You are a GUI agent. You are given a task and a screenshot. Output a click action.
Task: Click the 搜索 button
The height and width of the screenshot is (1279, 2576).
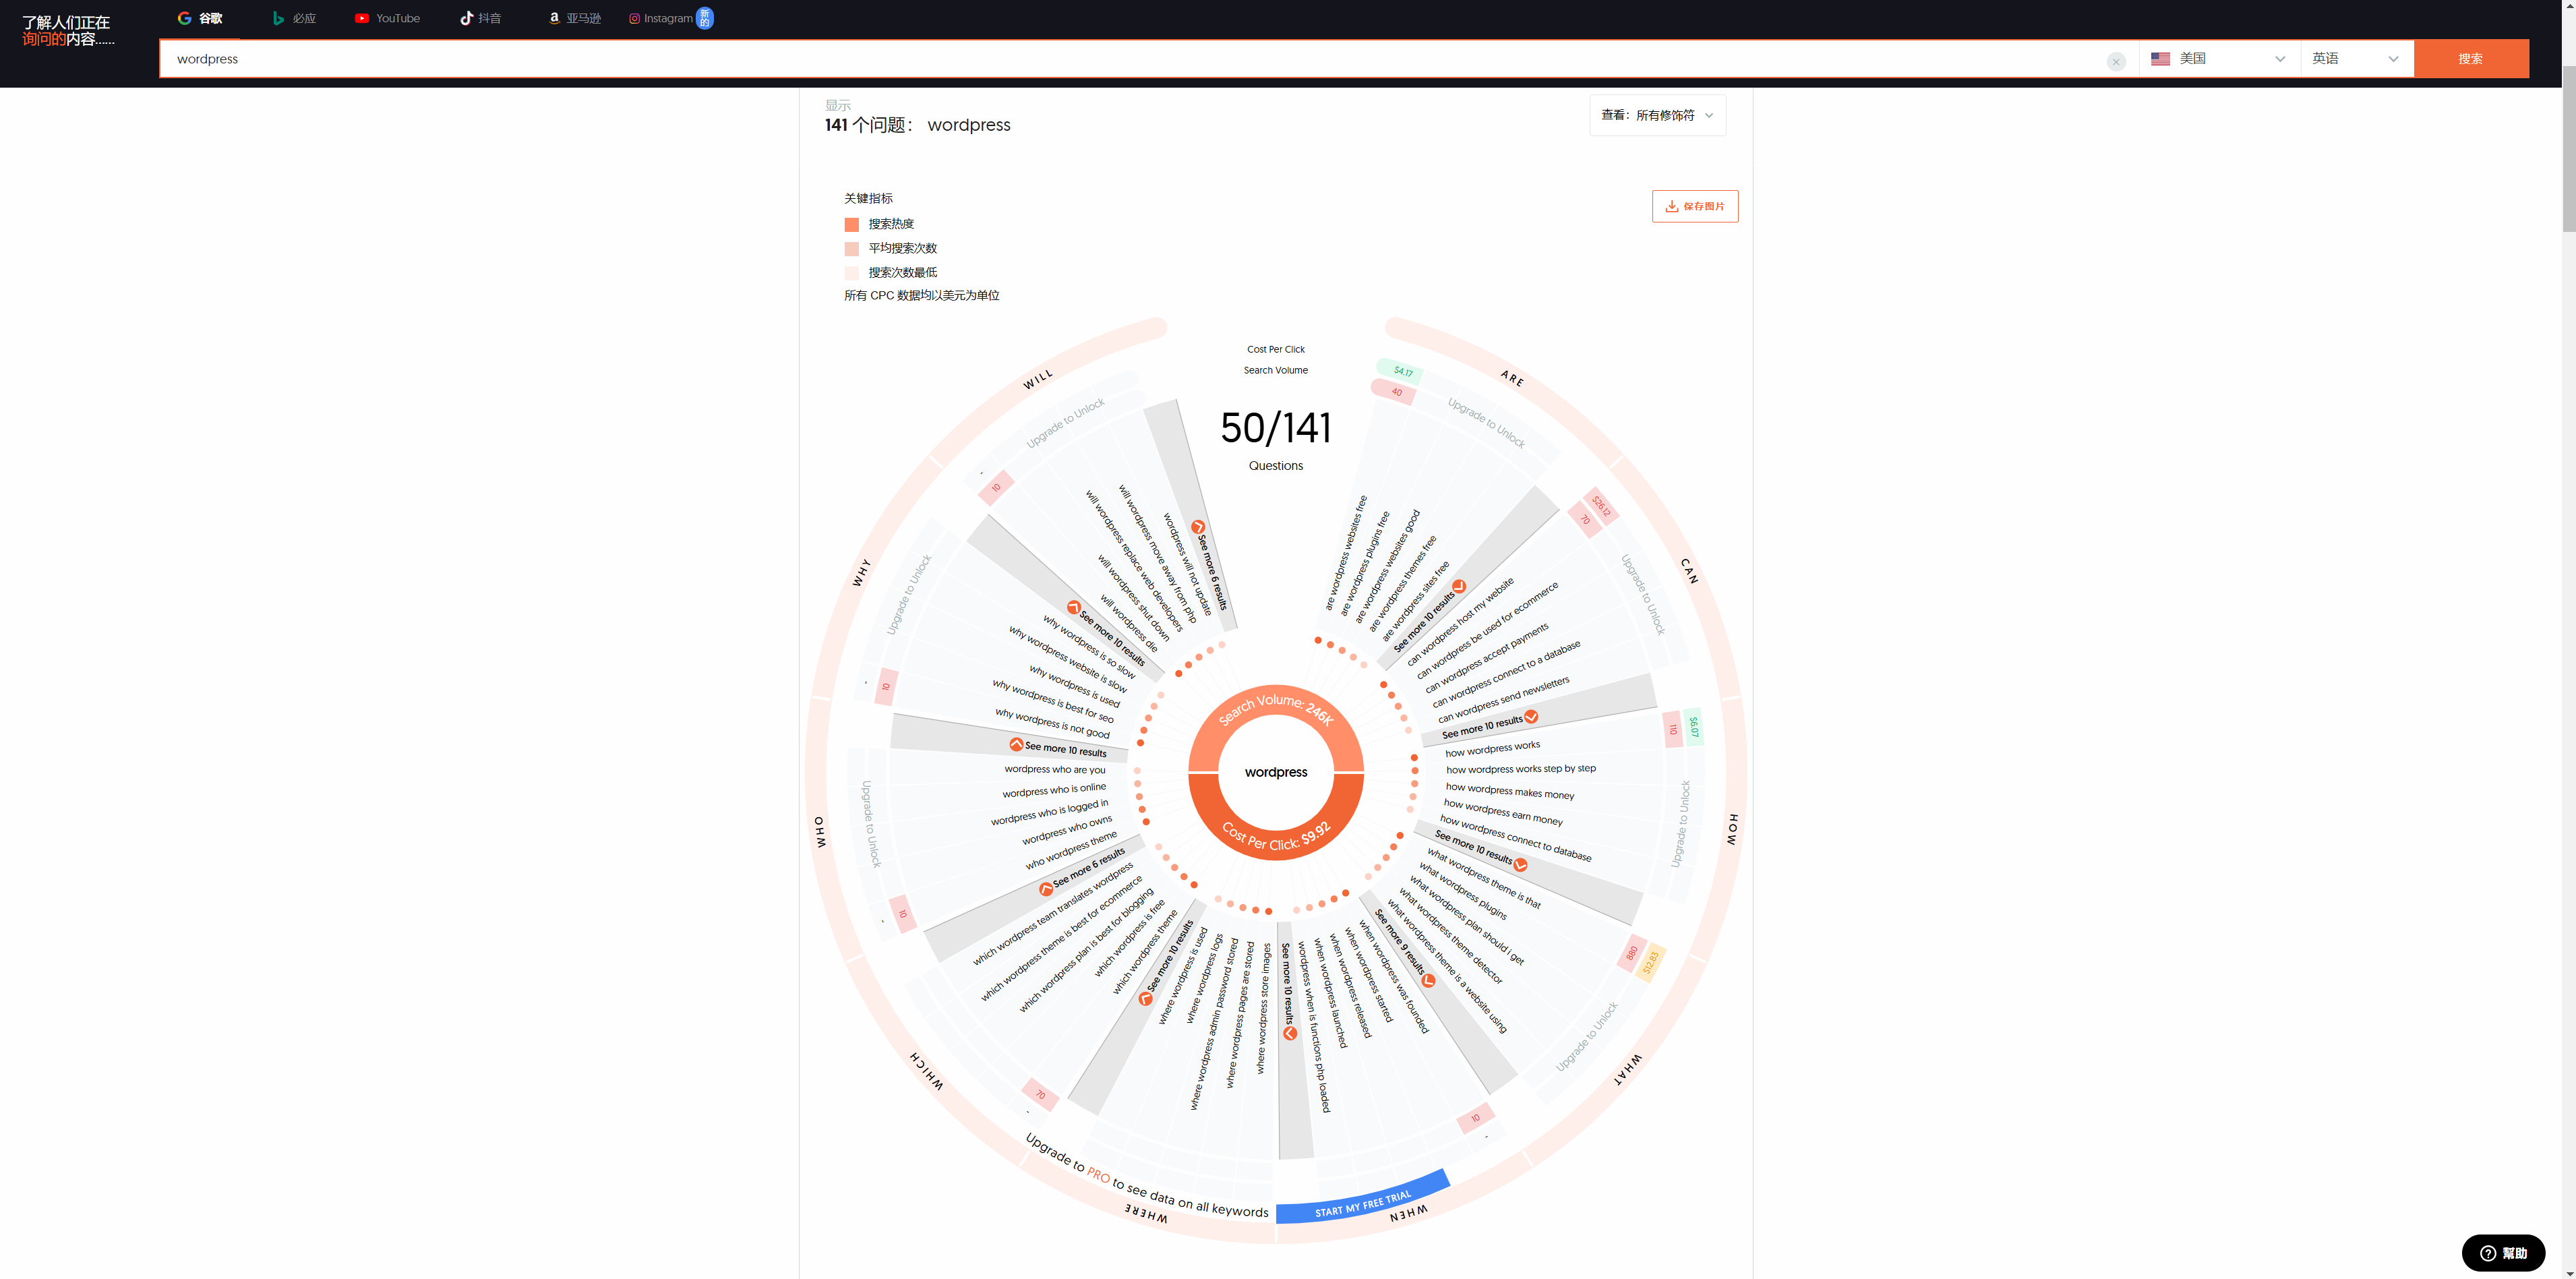(2470, 58)
